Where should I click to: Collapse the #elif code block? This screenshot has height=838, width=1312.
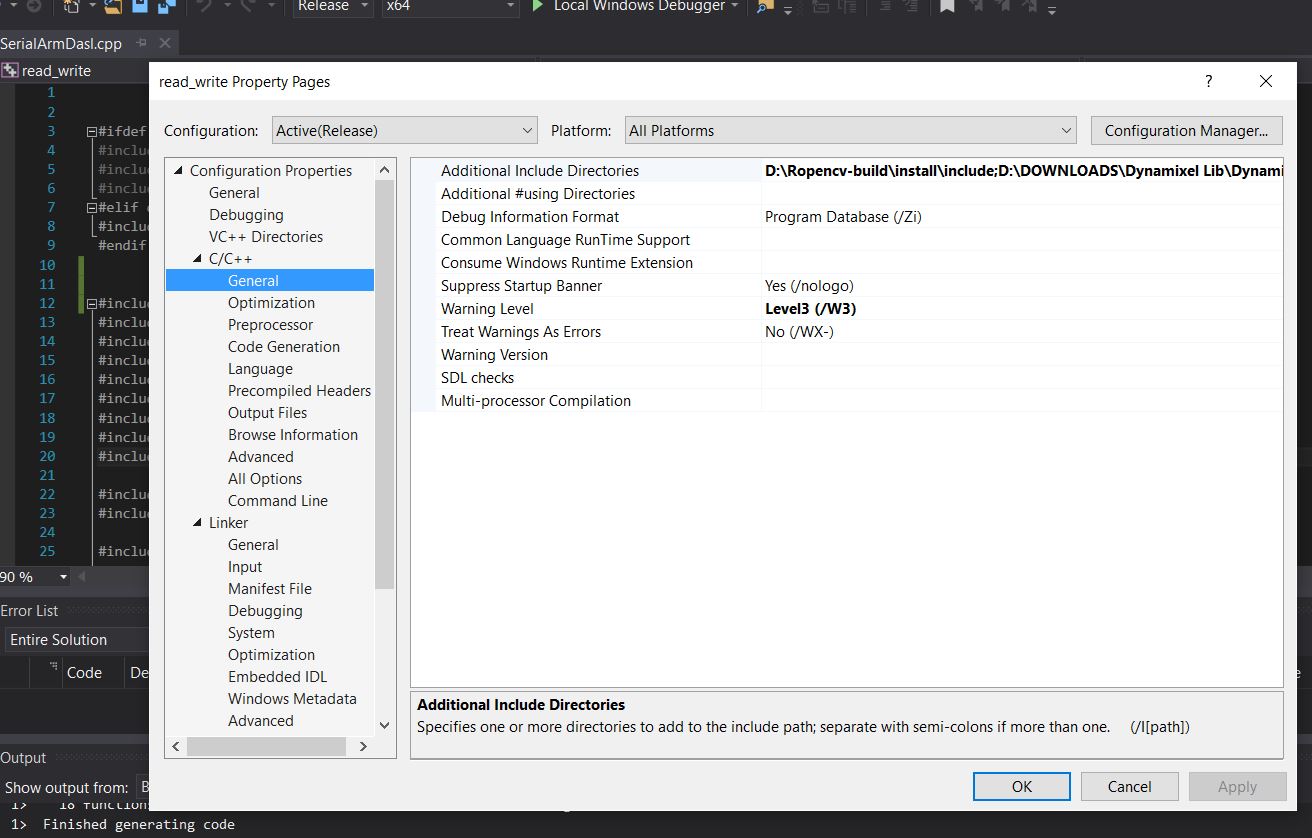click(92, 208)
